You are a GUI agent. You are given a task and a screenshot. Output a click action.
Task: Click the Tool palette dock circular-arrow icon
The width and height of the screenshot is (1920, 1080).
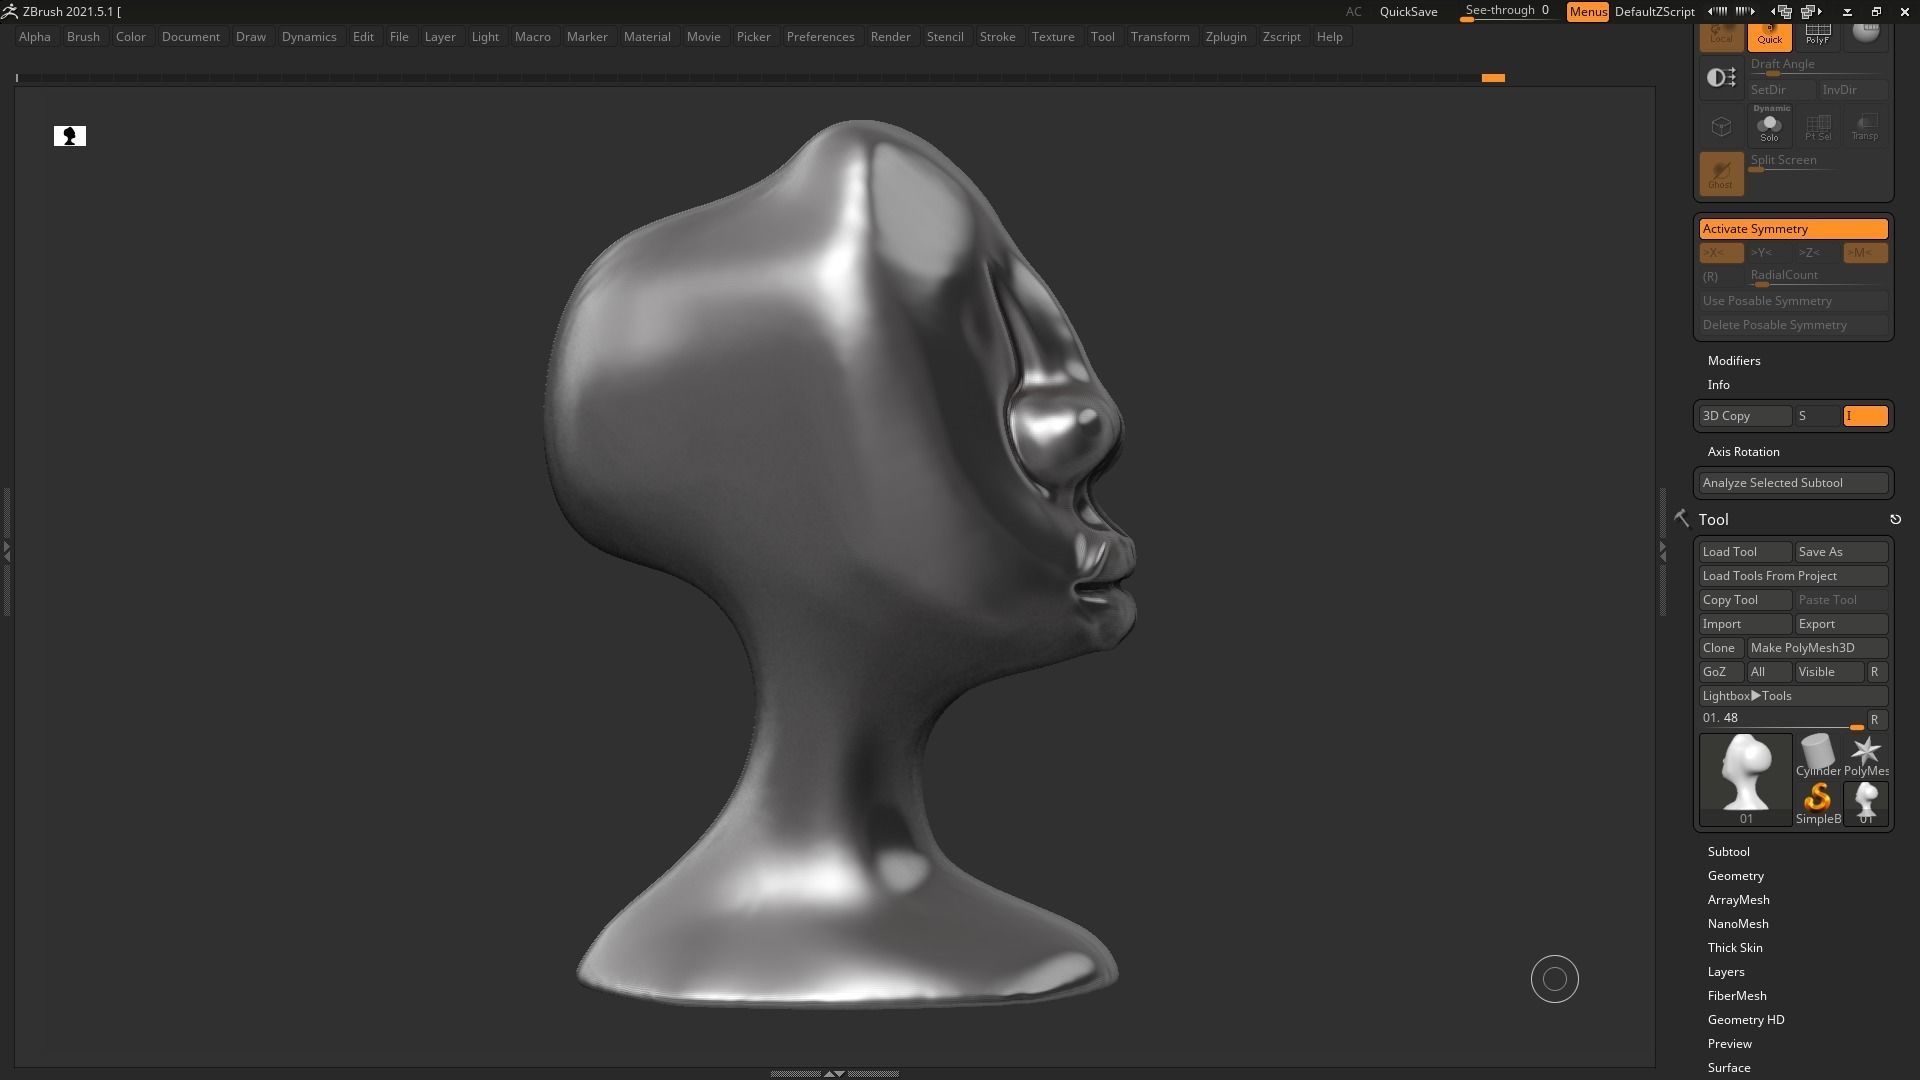point(1895,519)
